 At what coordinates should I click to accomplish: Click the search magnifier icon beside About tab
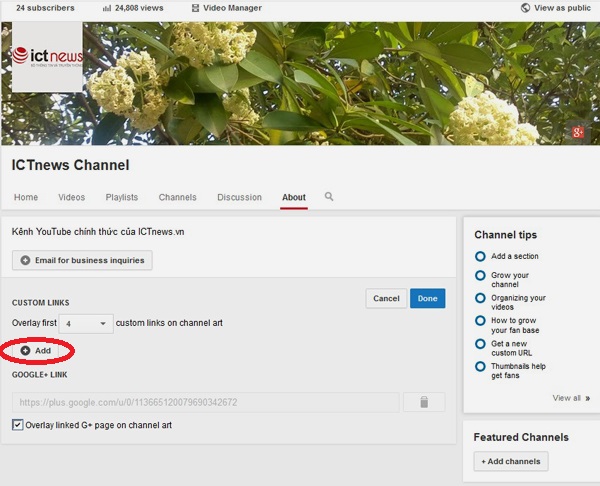click(329, 197)
